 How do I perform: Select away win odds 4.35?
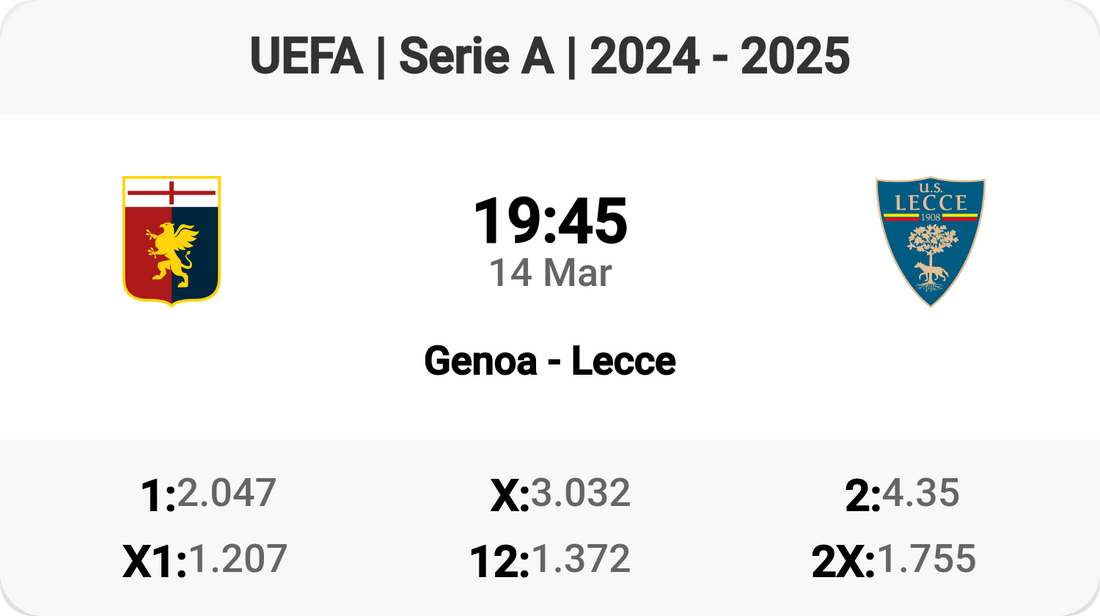tap(920, 493)
